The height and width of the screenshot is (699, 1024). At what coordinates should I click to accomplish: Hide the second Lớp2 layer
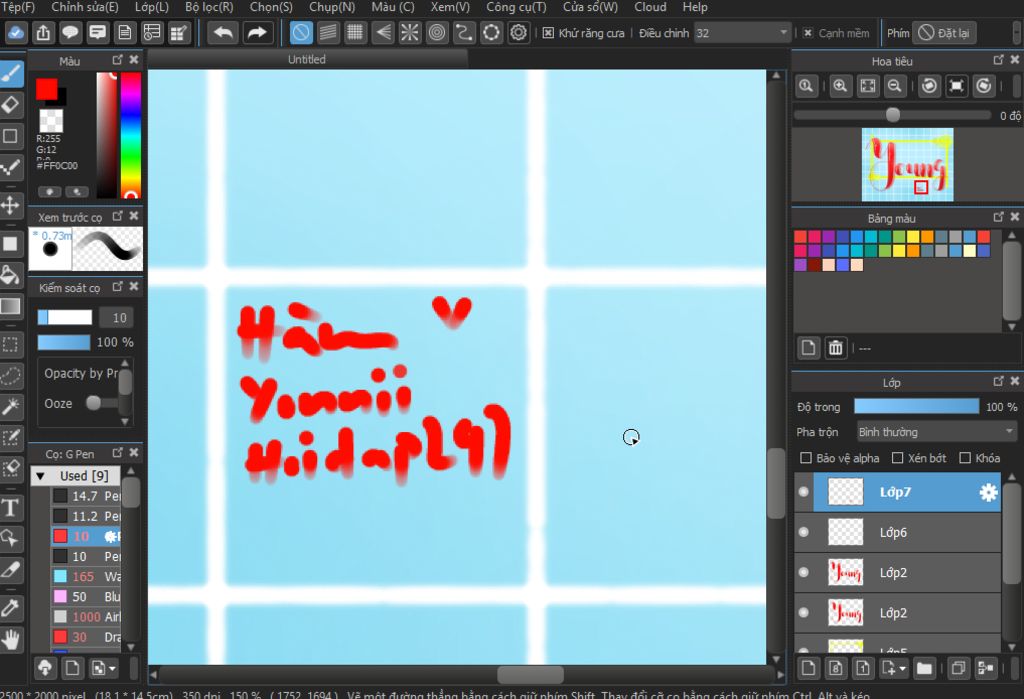point(804,613)
